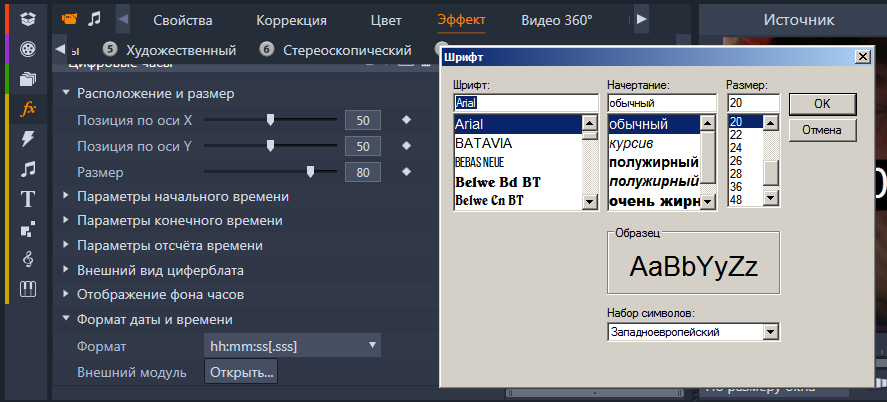Select the Эффект tab
The image size is (887, 402).
(x=461, y=20)
